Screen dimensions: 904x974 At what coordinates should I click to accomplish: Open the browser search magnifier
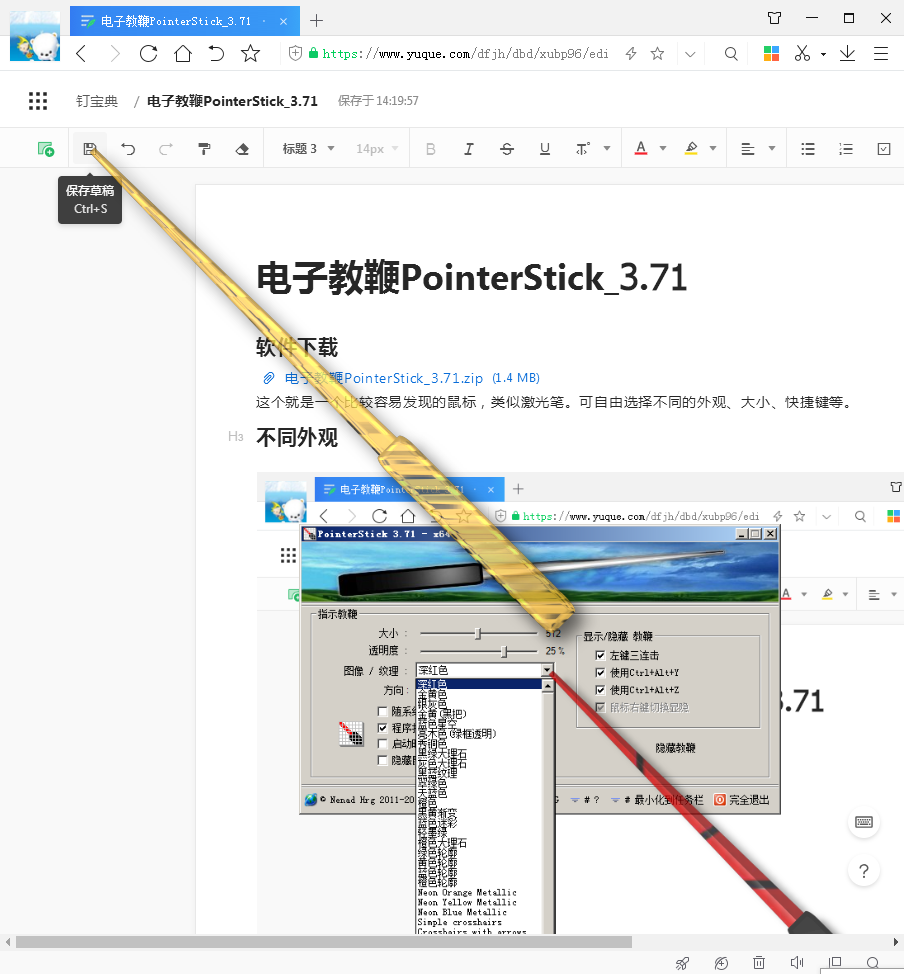(731, 53)
